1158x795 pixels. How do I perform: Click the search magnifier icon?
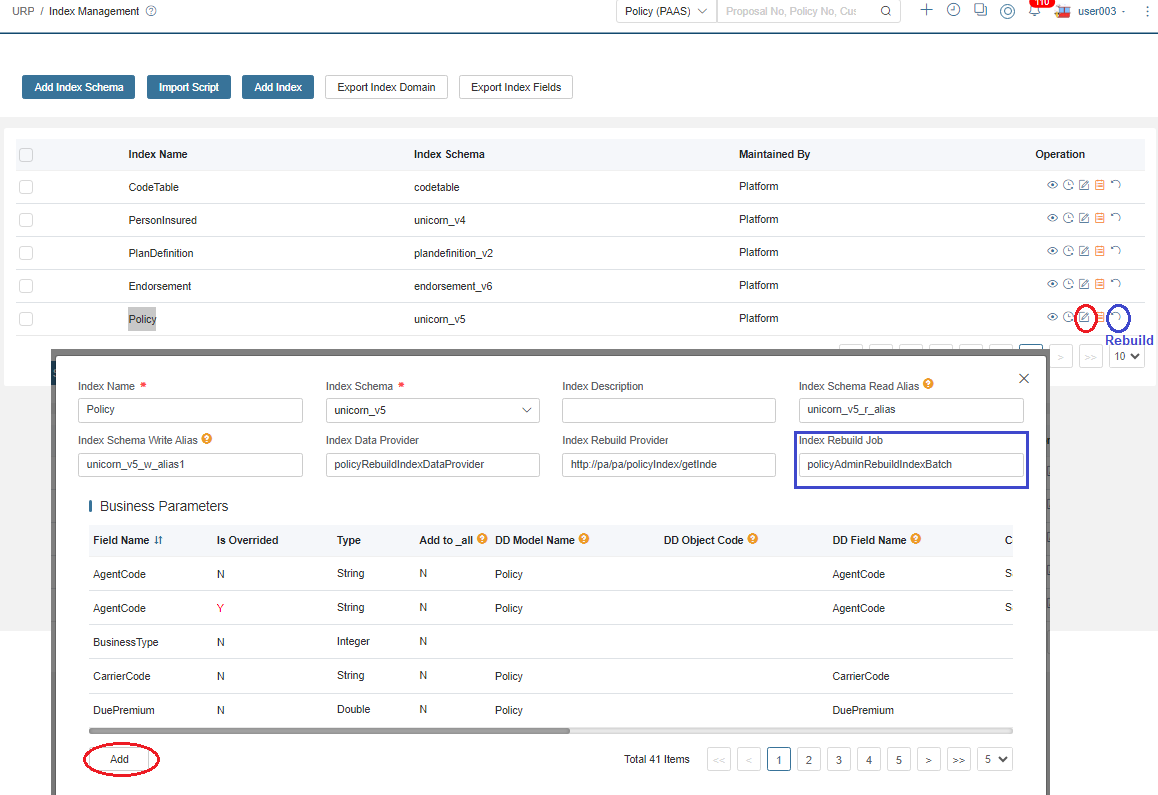point(885,11)
